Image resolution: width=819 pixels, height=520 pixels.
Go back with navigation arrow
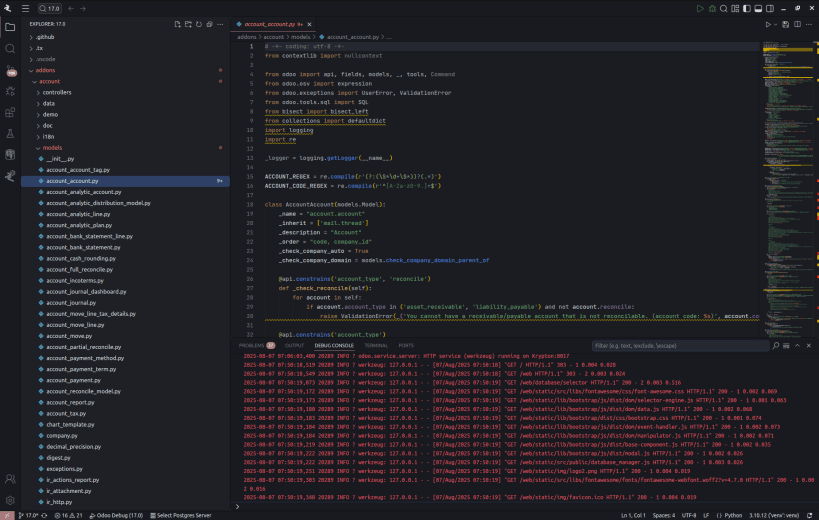(71, 8)
